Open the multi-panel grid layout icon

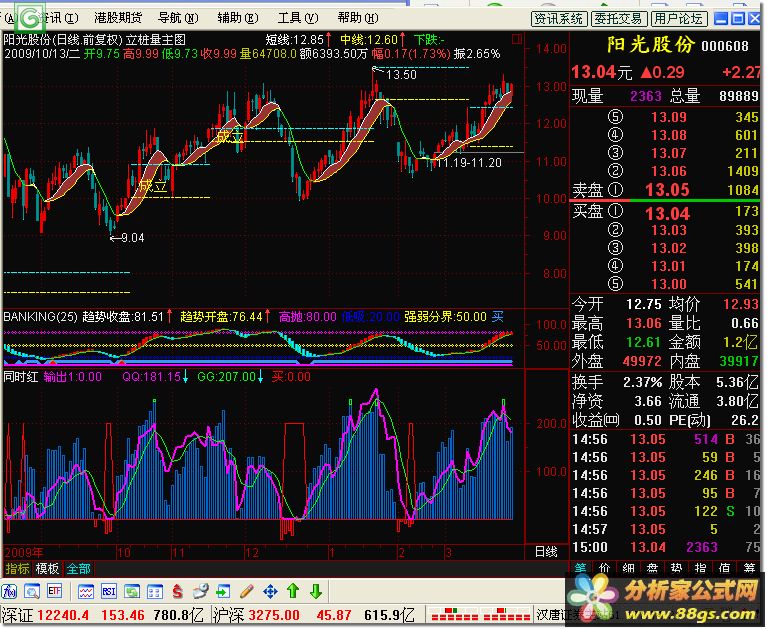pos(155,592)
